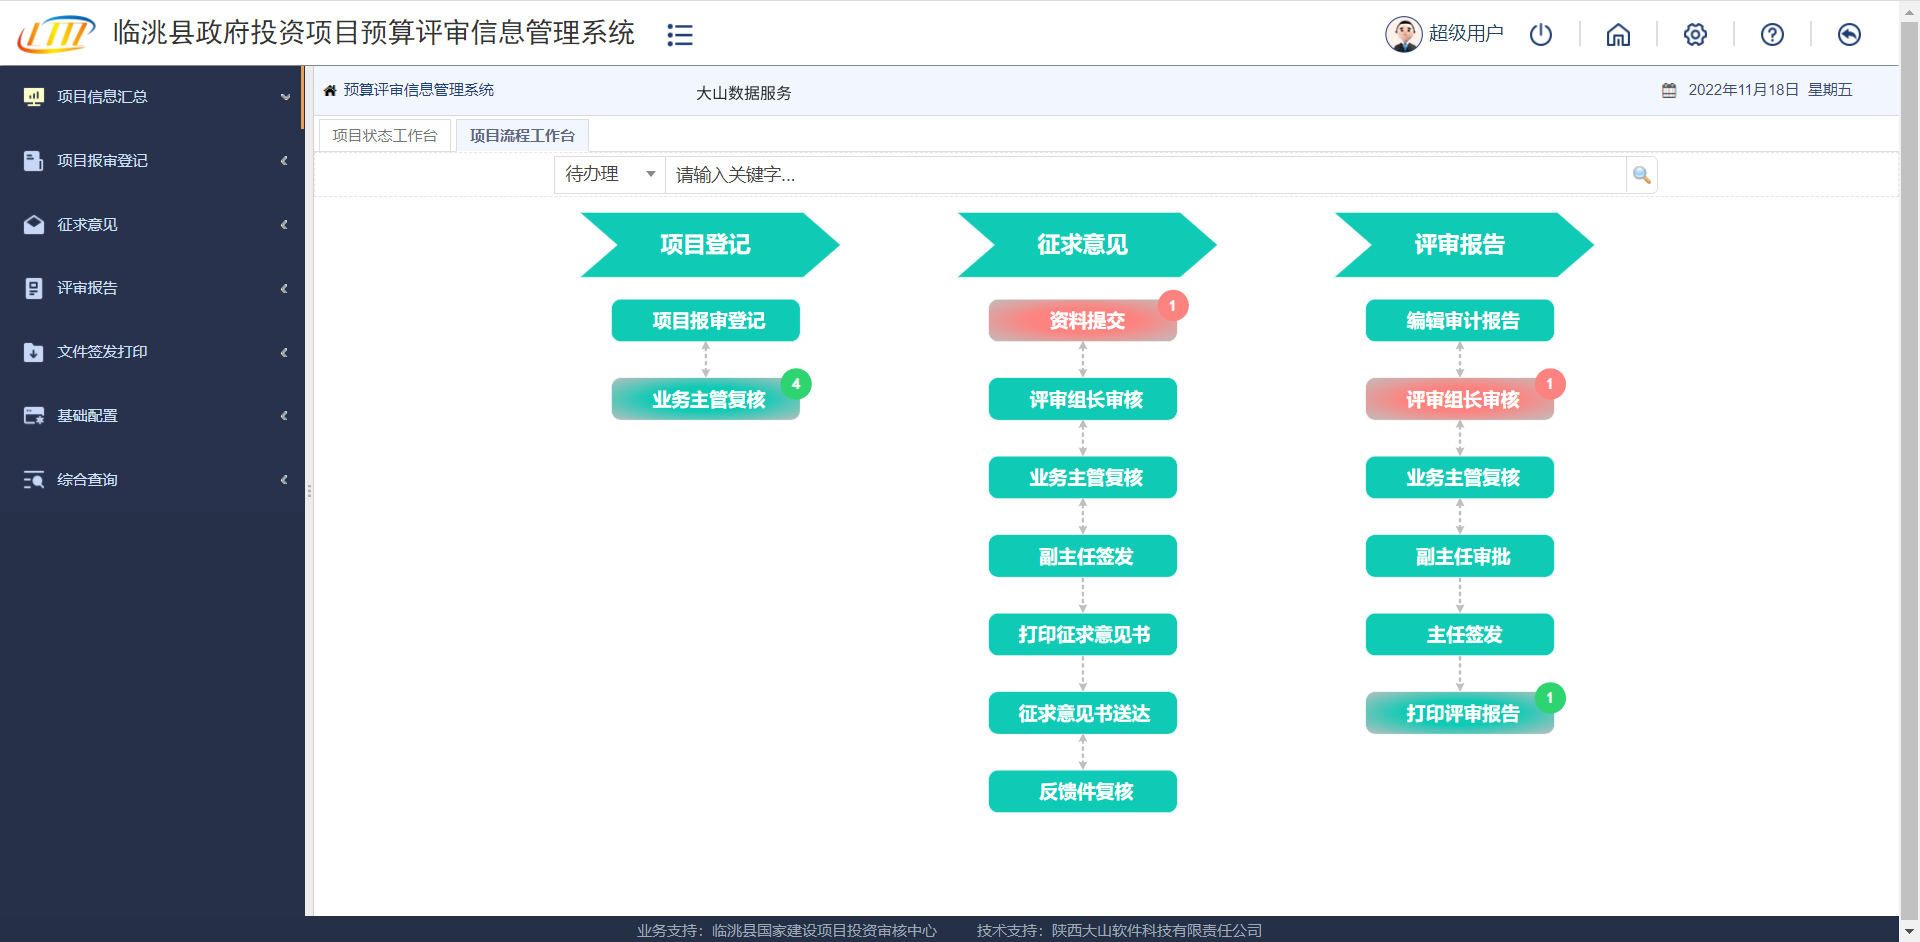
Task: Click the 征求意见 stage header arrow
Action: tap(1087, 245)
